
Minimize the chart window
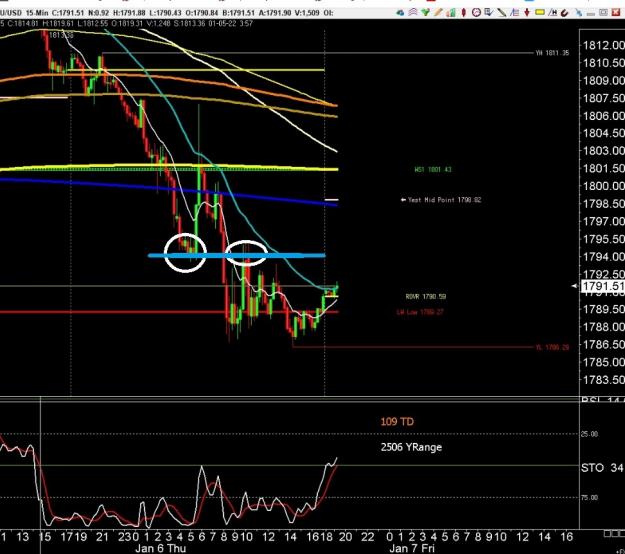(x=591, y=14)
